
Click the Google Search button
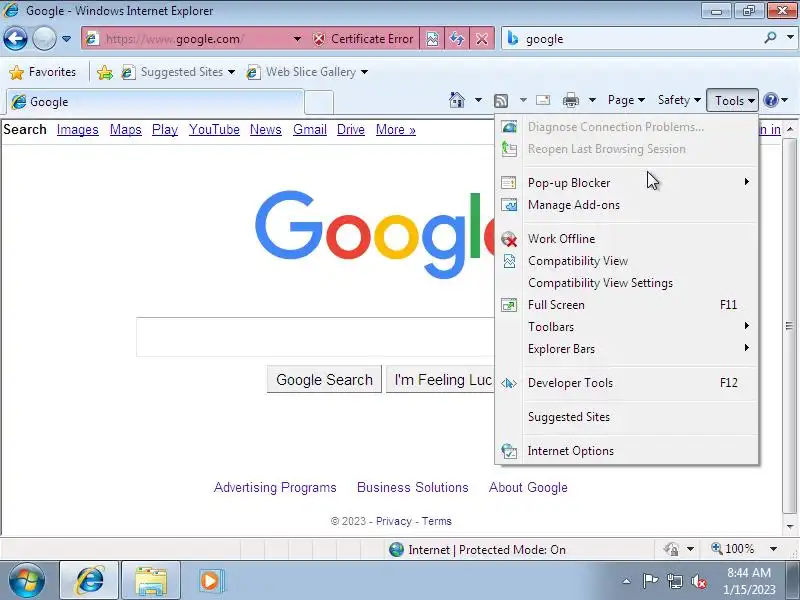324,380
